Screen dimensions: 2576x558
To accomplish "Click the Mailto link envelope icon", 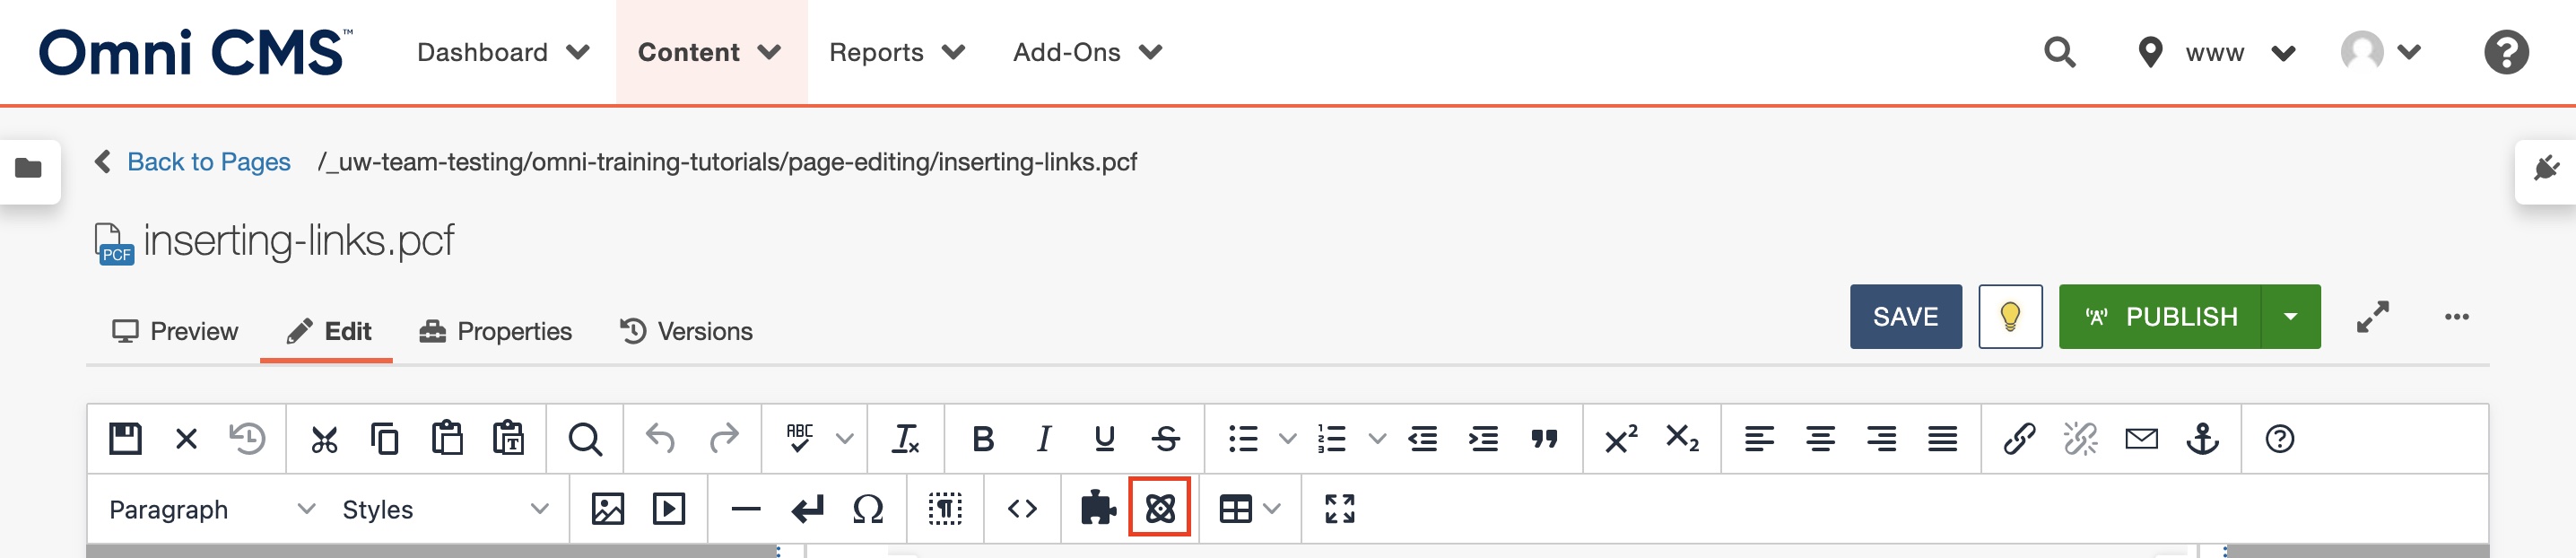I will pyautogui.click(x=2141, y=439).
